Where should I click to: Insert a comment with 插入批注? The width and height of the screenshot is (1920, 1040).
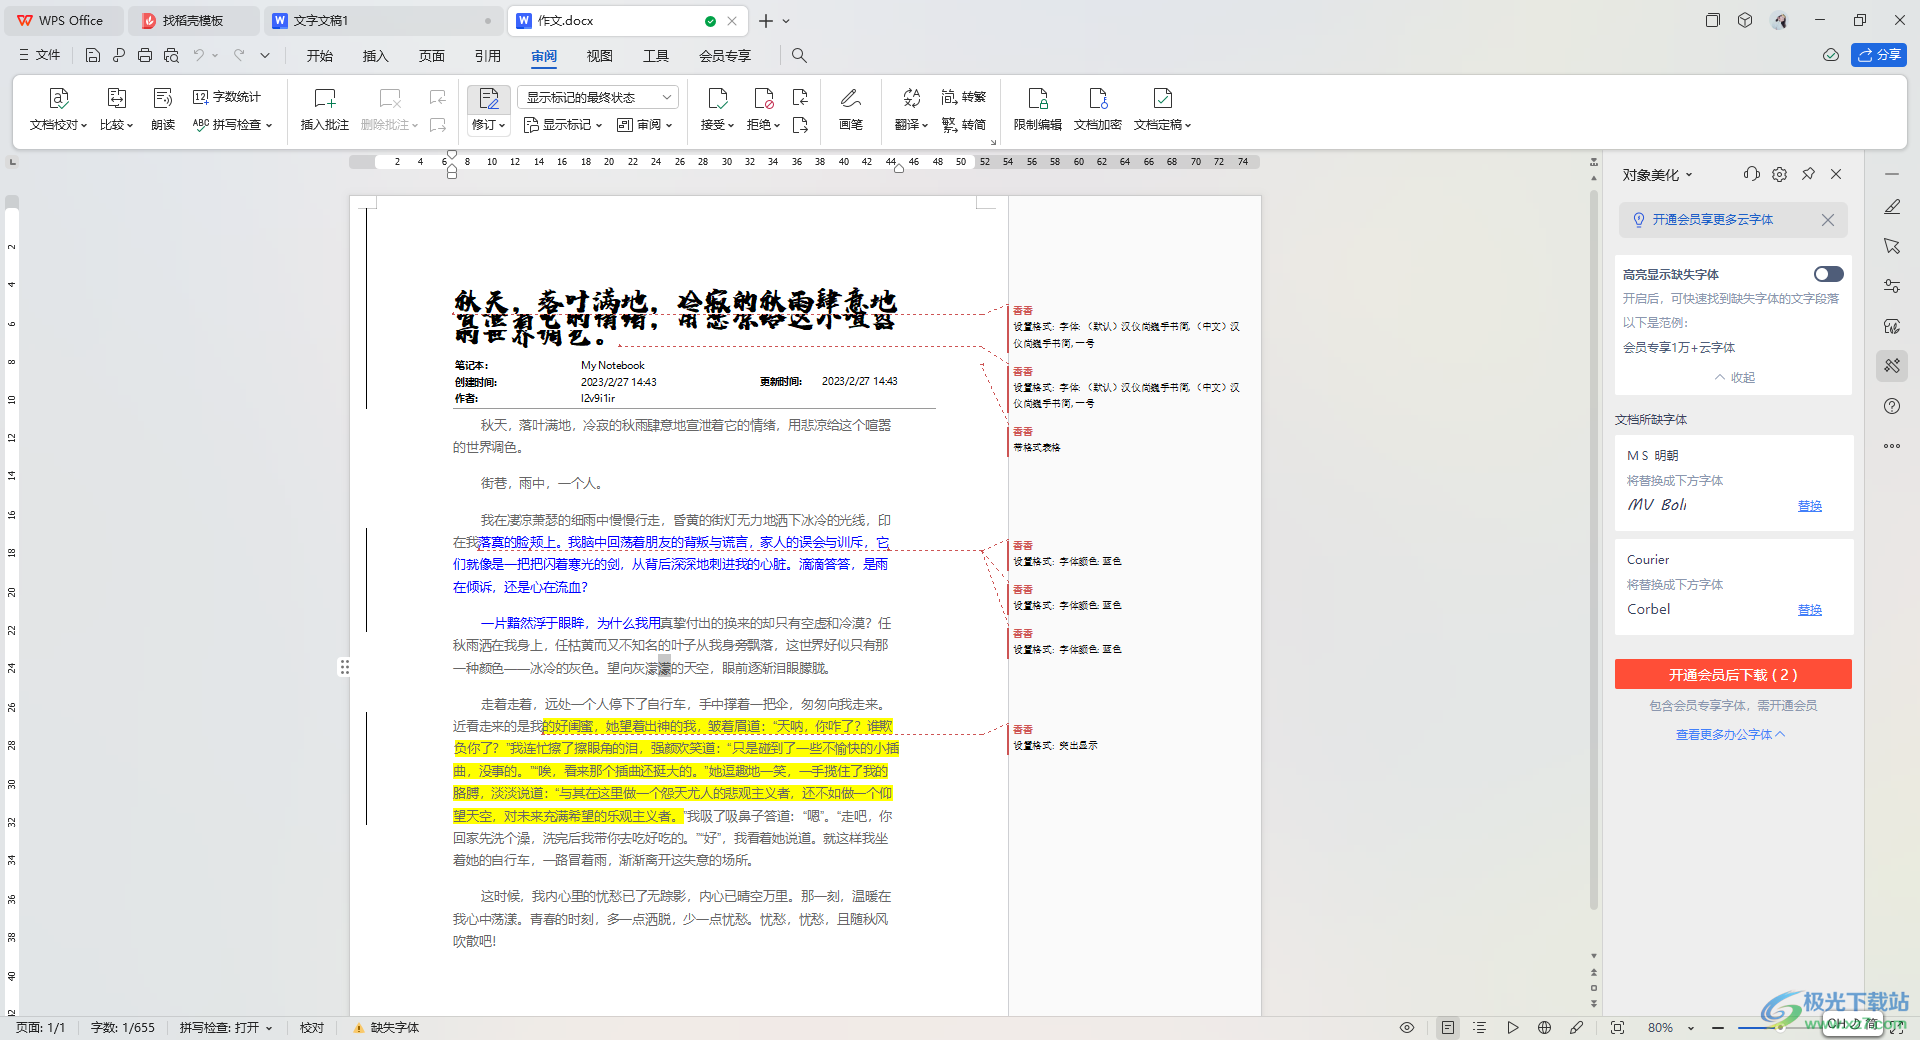(325, 109)
